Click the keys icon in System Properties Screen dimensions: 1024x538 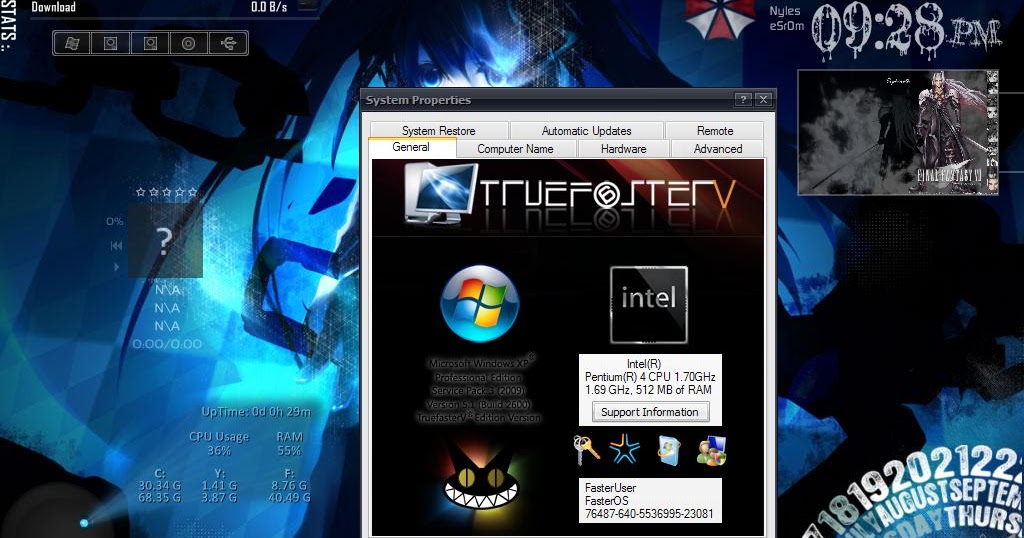point(586,450)
